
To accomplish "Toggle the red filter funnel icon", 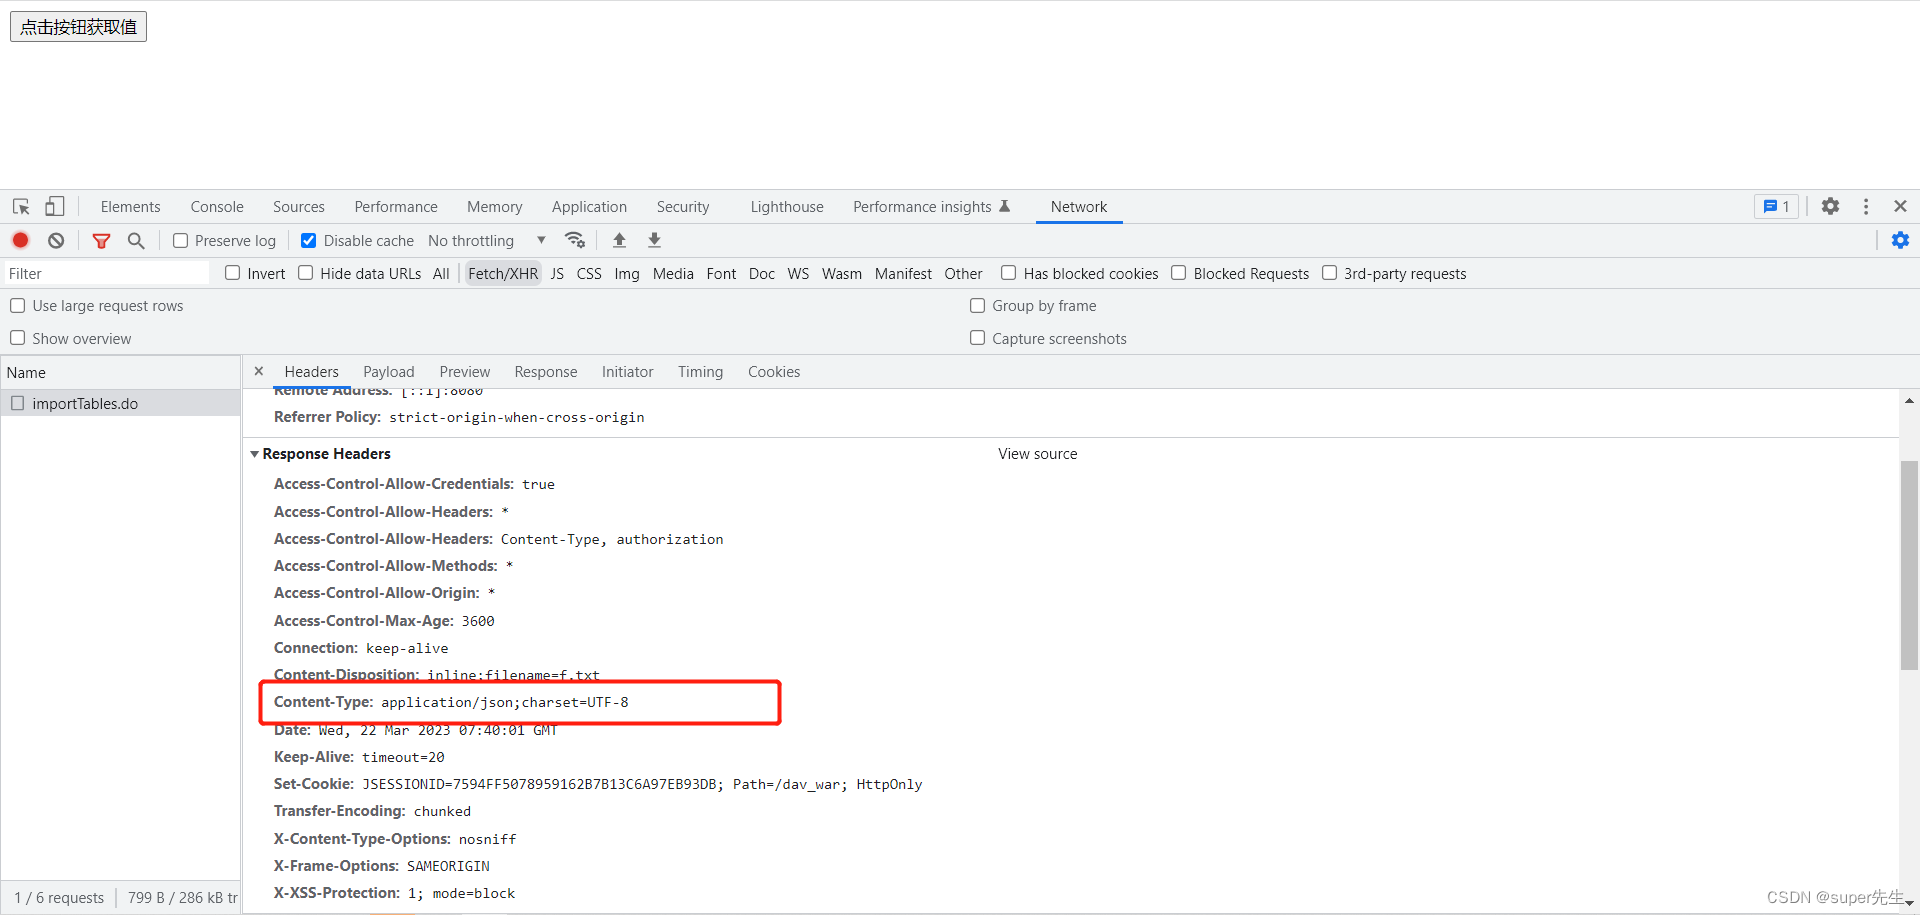I will pos(101,240).
